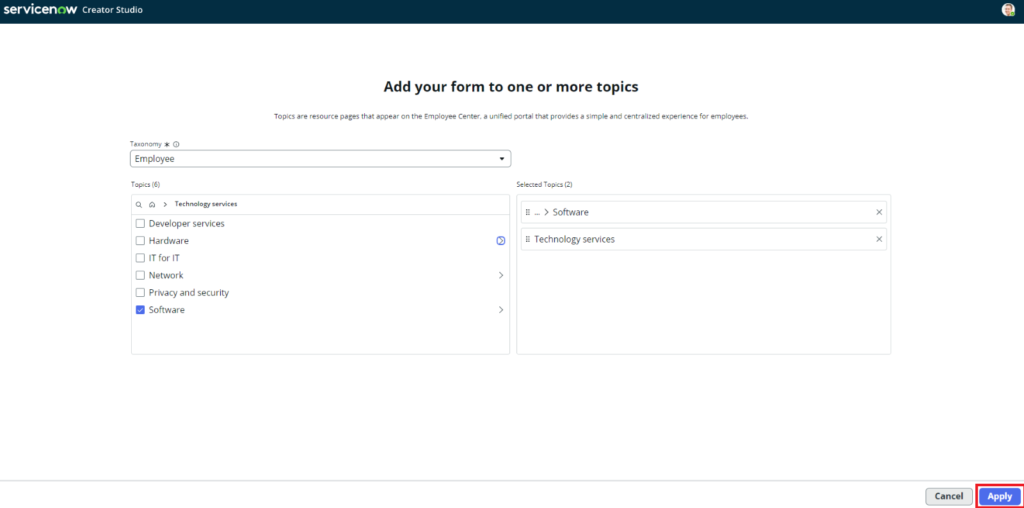Tick the Privacy and security checkbox
This screenshot has height=508, width=1024.
(x=141, y=293)
